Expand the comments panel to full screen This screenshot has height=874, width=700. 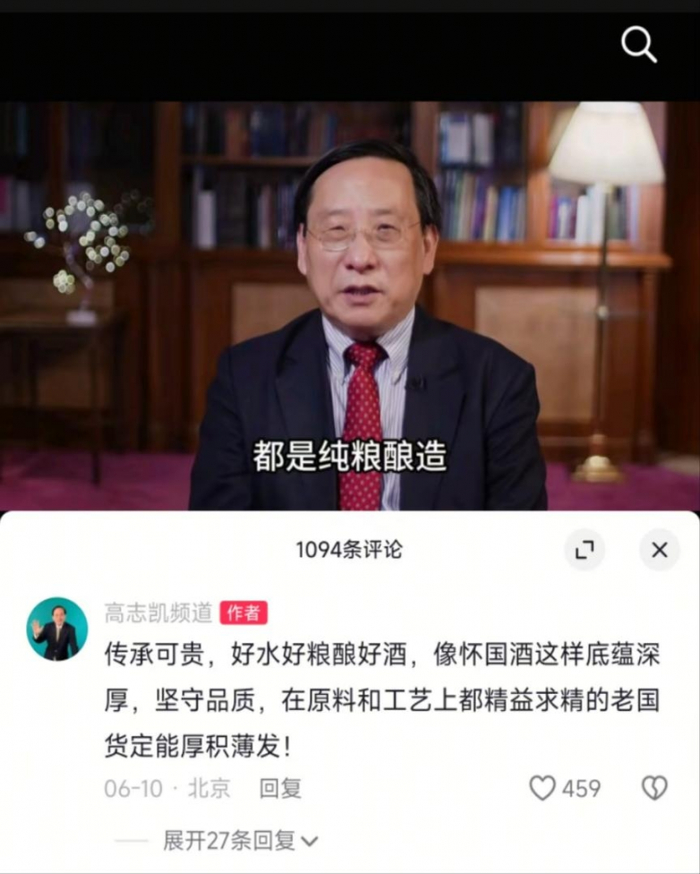point(584,550)
